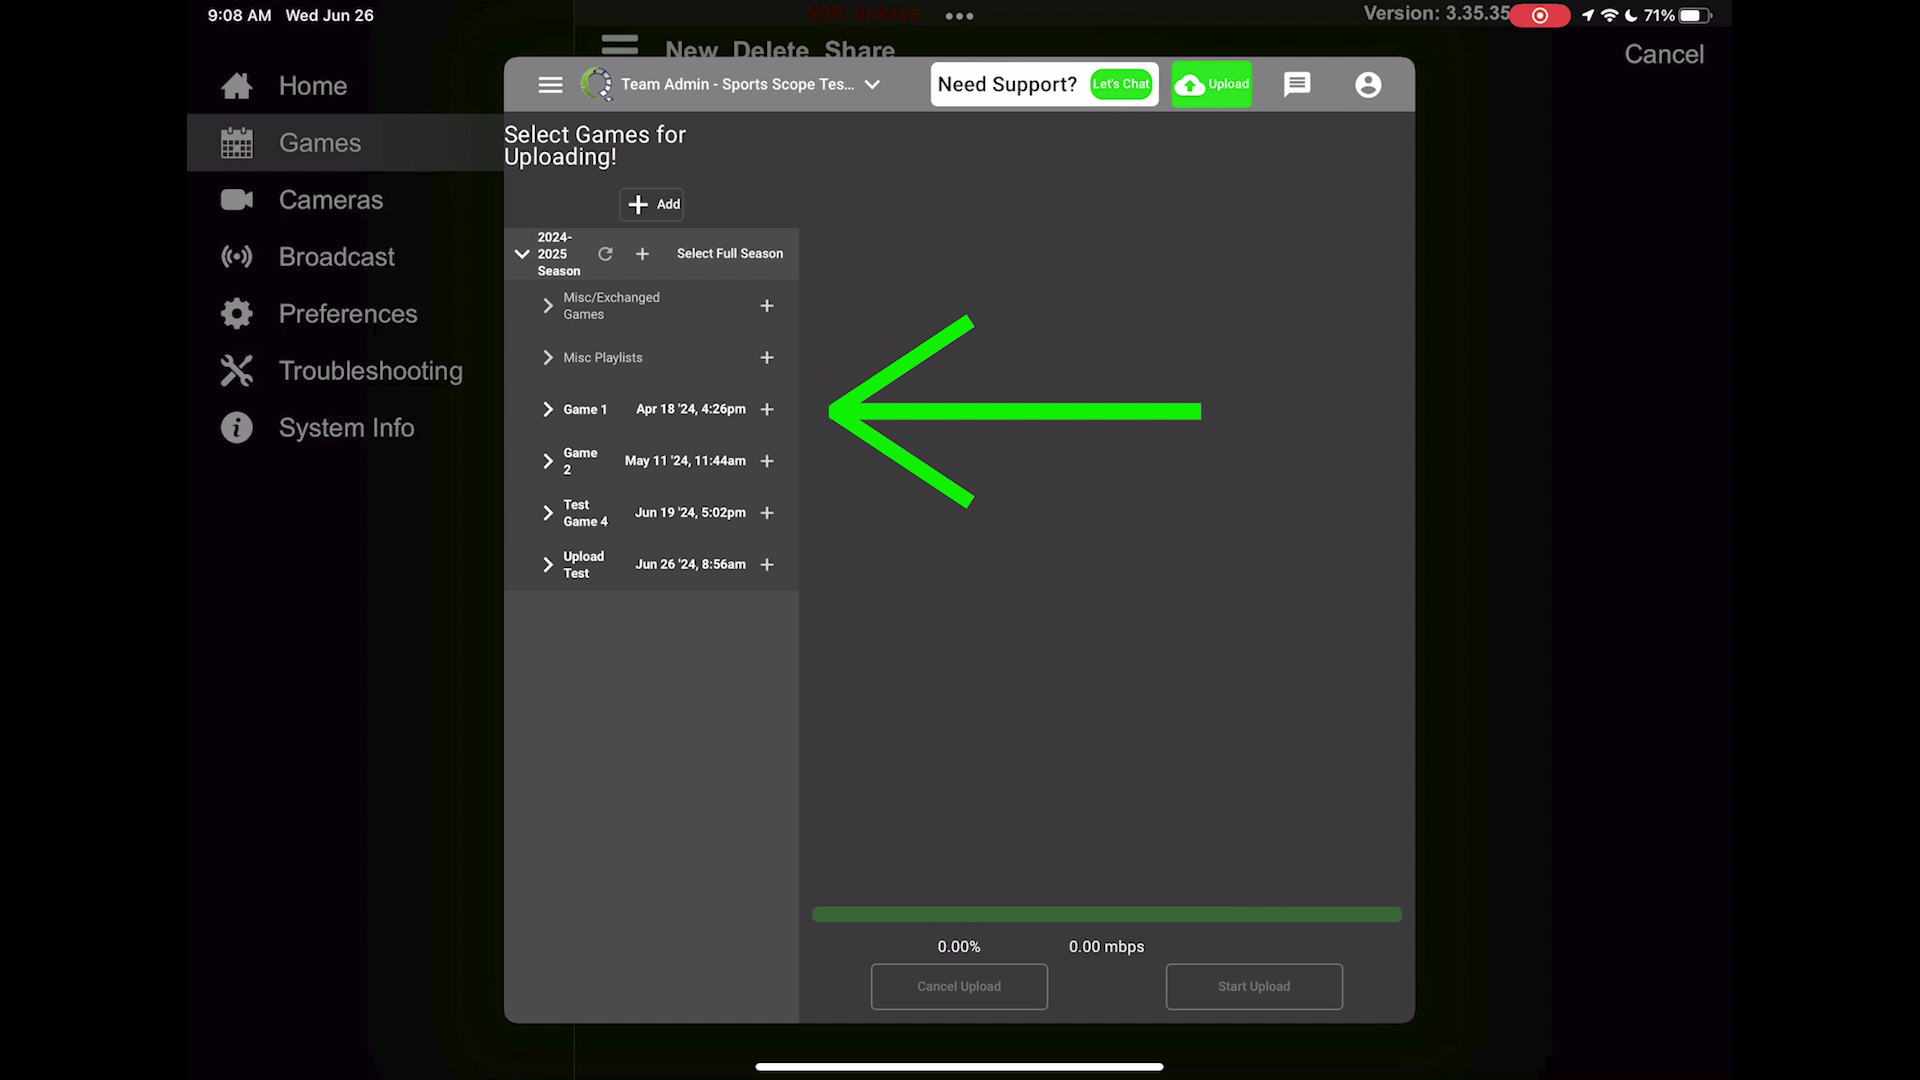Click the sidebar Games calendar icon
Screen dimensions: 1920x1080
(237, 143)
